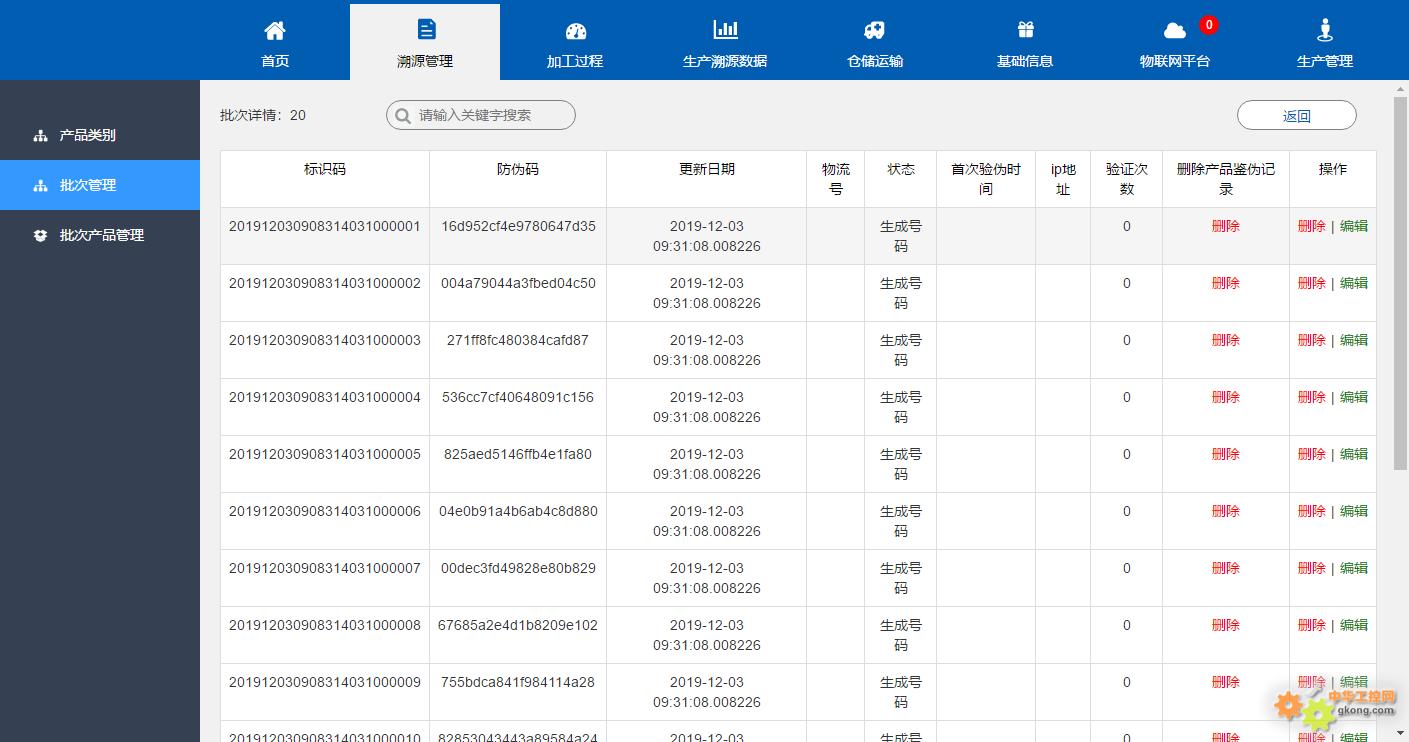Viewport: 1409px width, 742px height.
Task: Delete authentication records for row 000009
Action: click(1226, 682)
